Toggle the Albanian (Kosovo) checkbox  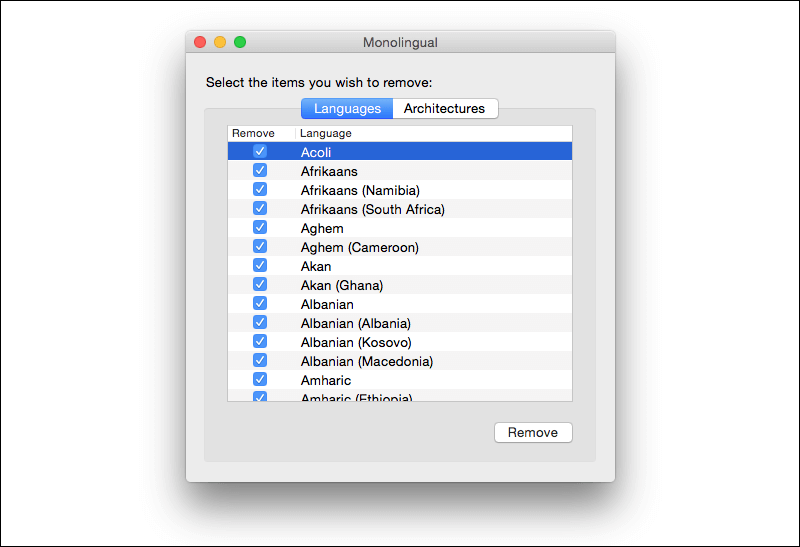(260, 341)
